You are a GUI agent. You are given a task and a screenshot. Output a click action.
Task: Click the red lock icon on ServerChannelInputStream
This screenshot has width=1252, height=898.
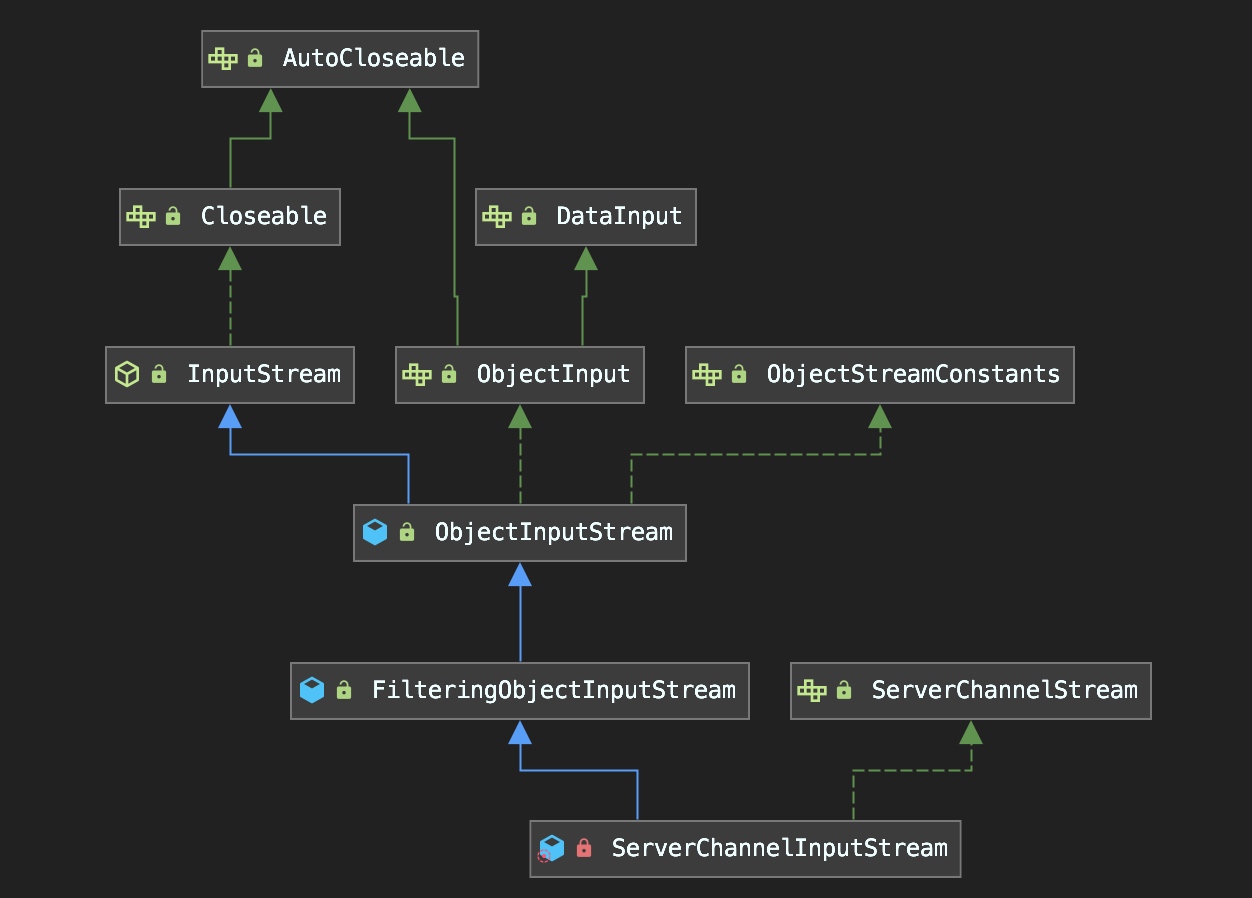(x=584, y=848)
